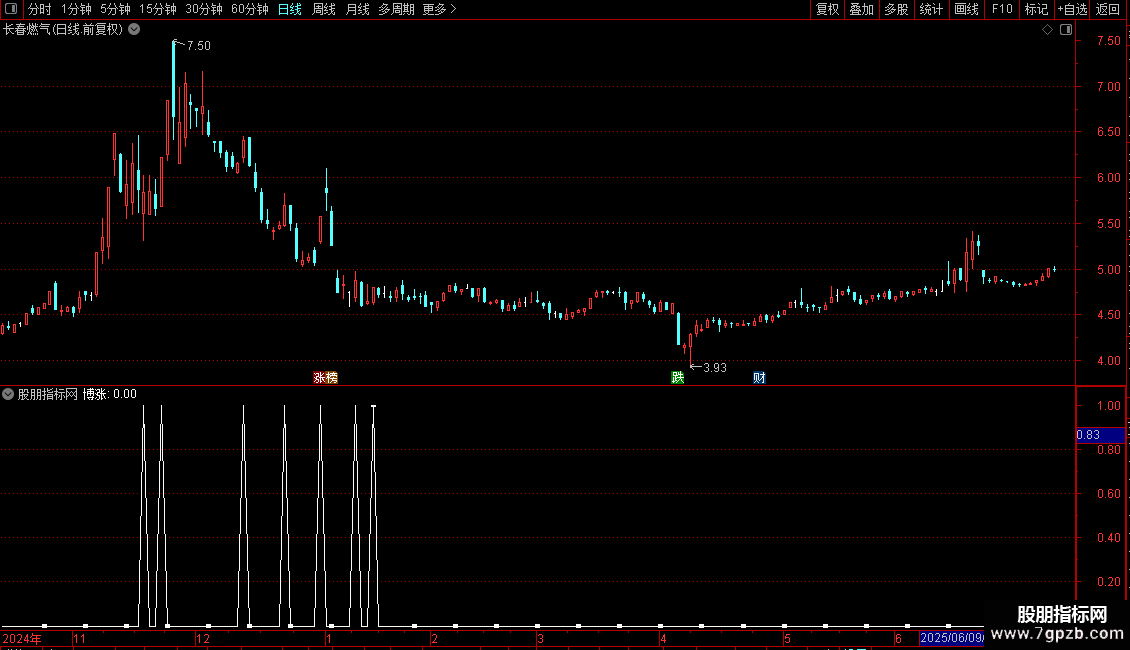Select the 60分钟 period
Image resolution: width=1130 pixels, height=650 pixels.
pyautogui.click(x=249, y=9)
